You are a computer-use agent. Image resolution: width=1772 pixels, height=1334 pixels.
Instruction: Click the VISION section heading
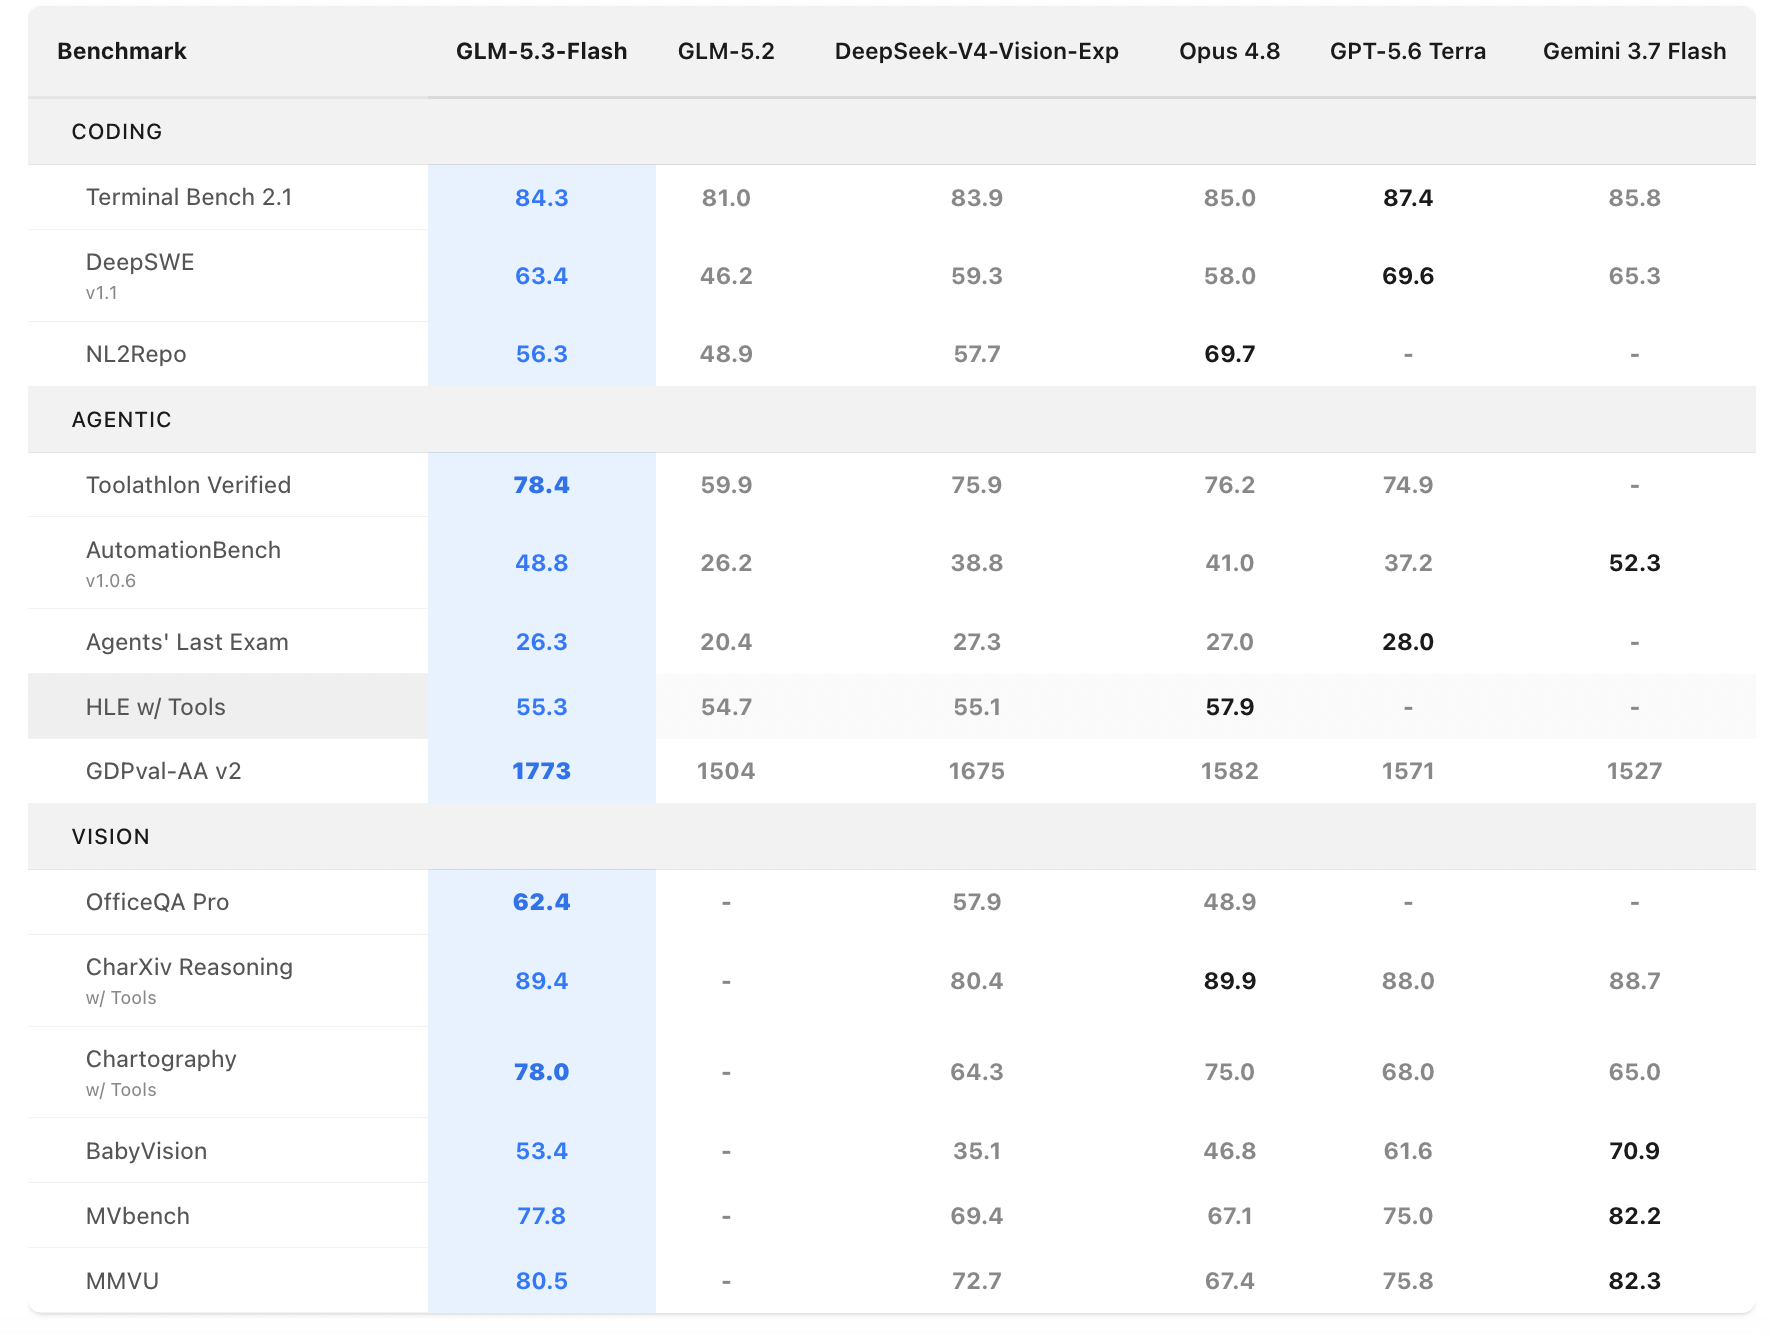click(110, 837)
